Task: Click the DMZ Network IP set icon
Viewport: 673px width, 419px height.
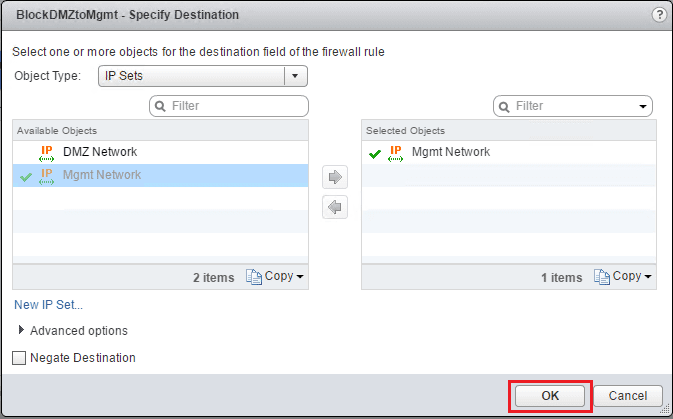Action: point(46,152)
